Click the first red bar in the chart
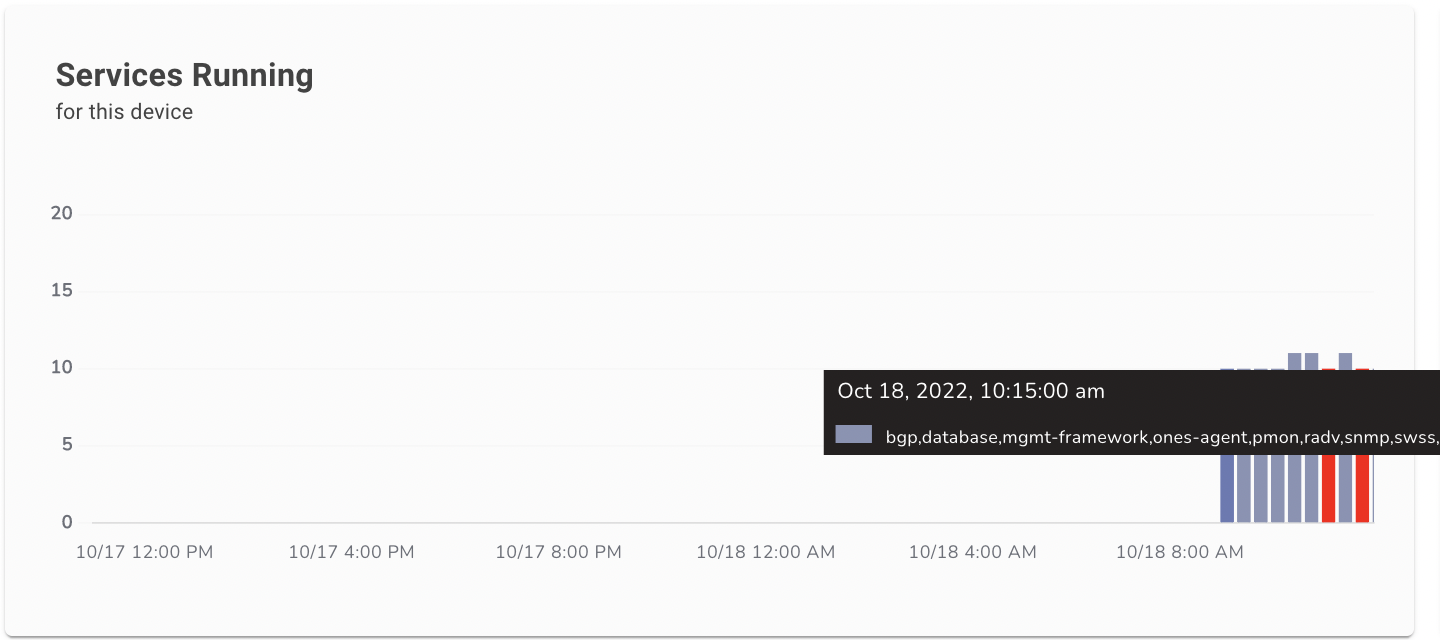 (1328, 490)
